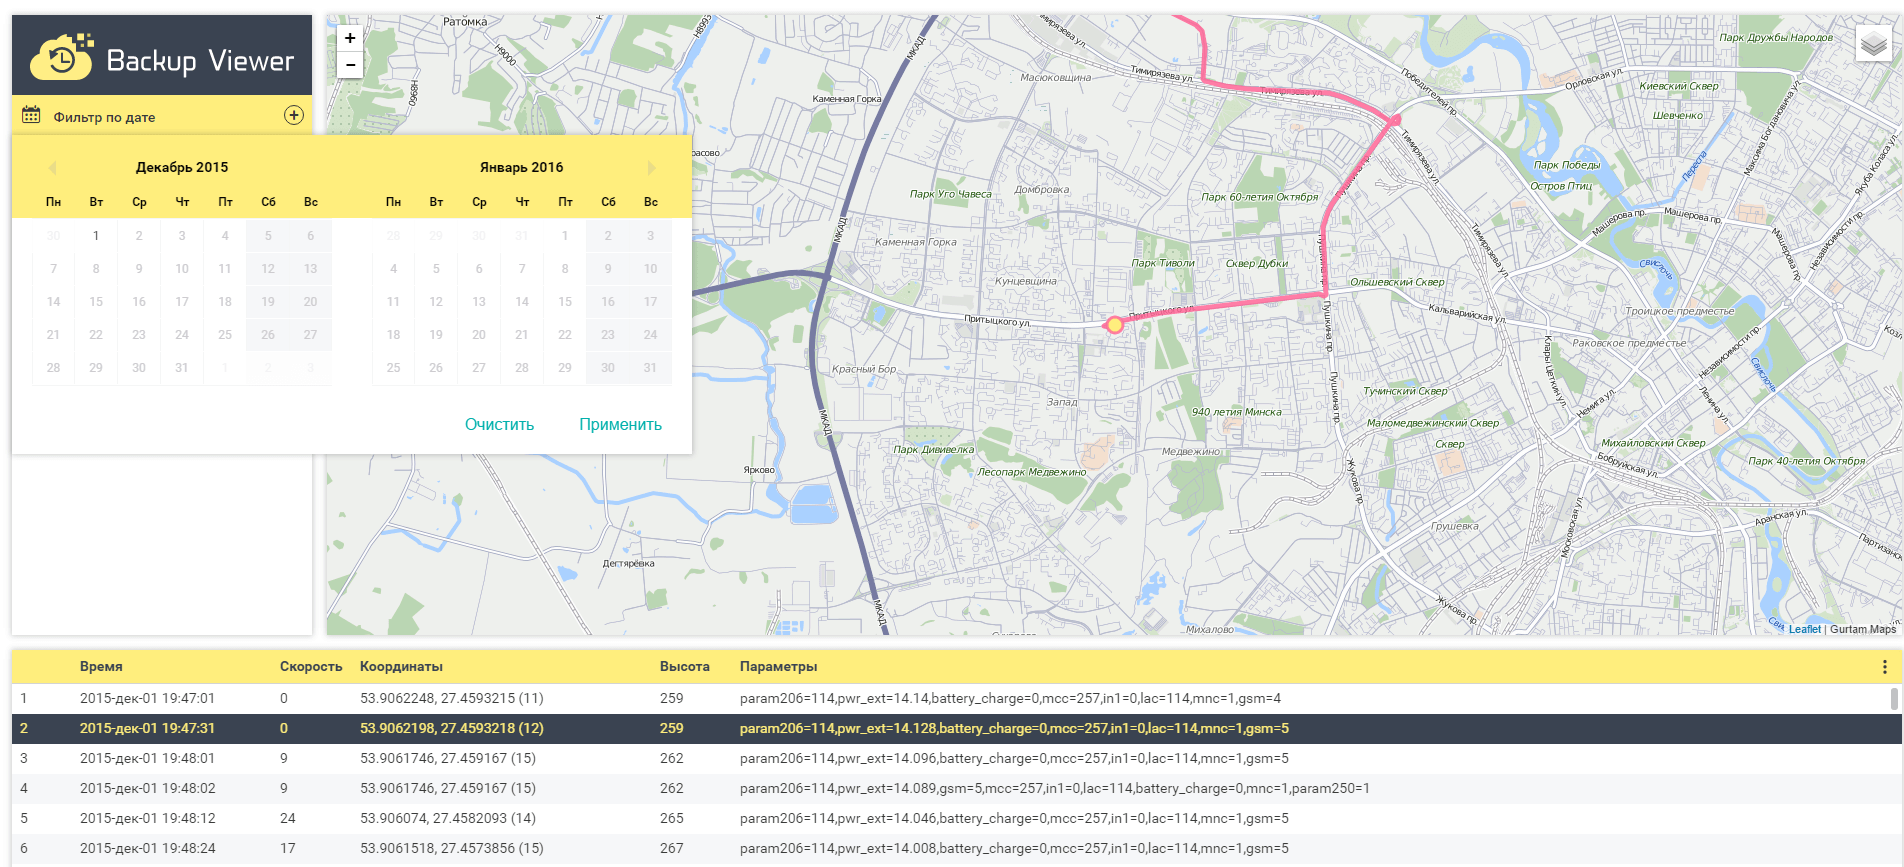Click the Время column header
Screen dimensions: 1904x867
101,667
